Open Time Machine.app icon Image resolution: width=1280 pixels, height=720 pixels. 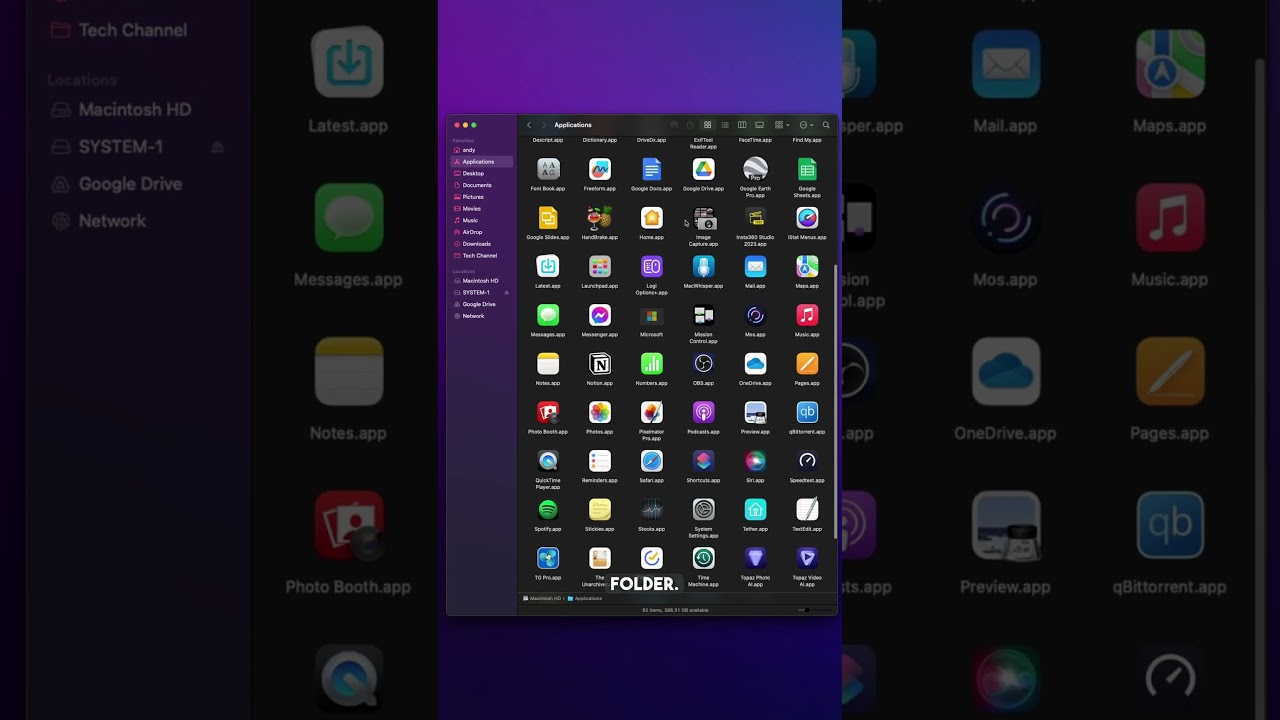[x=704, y=558]
